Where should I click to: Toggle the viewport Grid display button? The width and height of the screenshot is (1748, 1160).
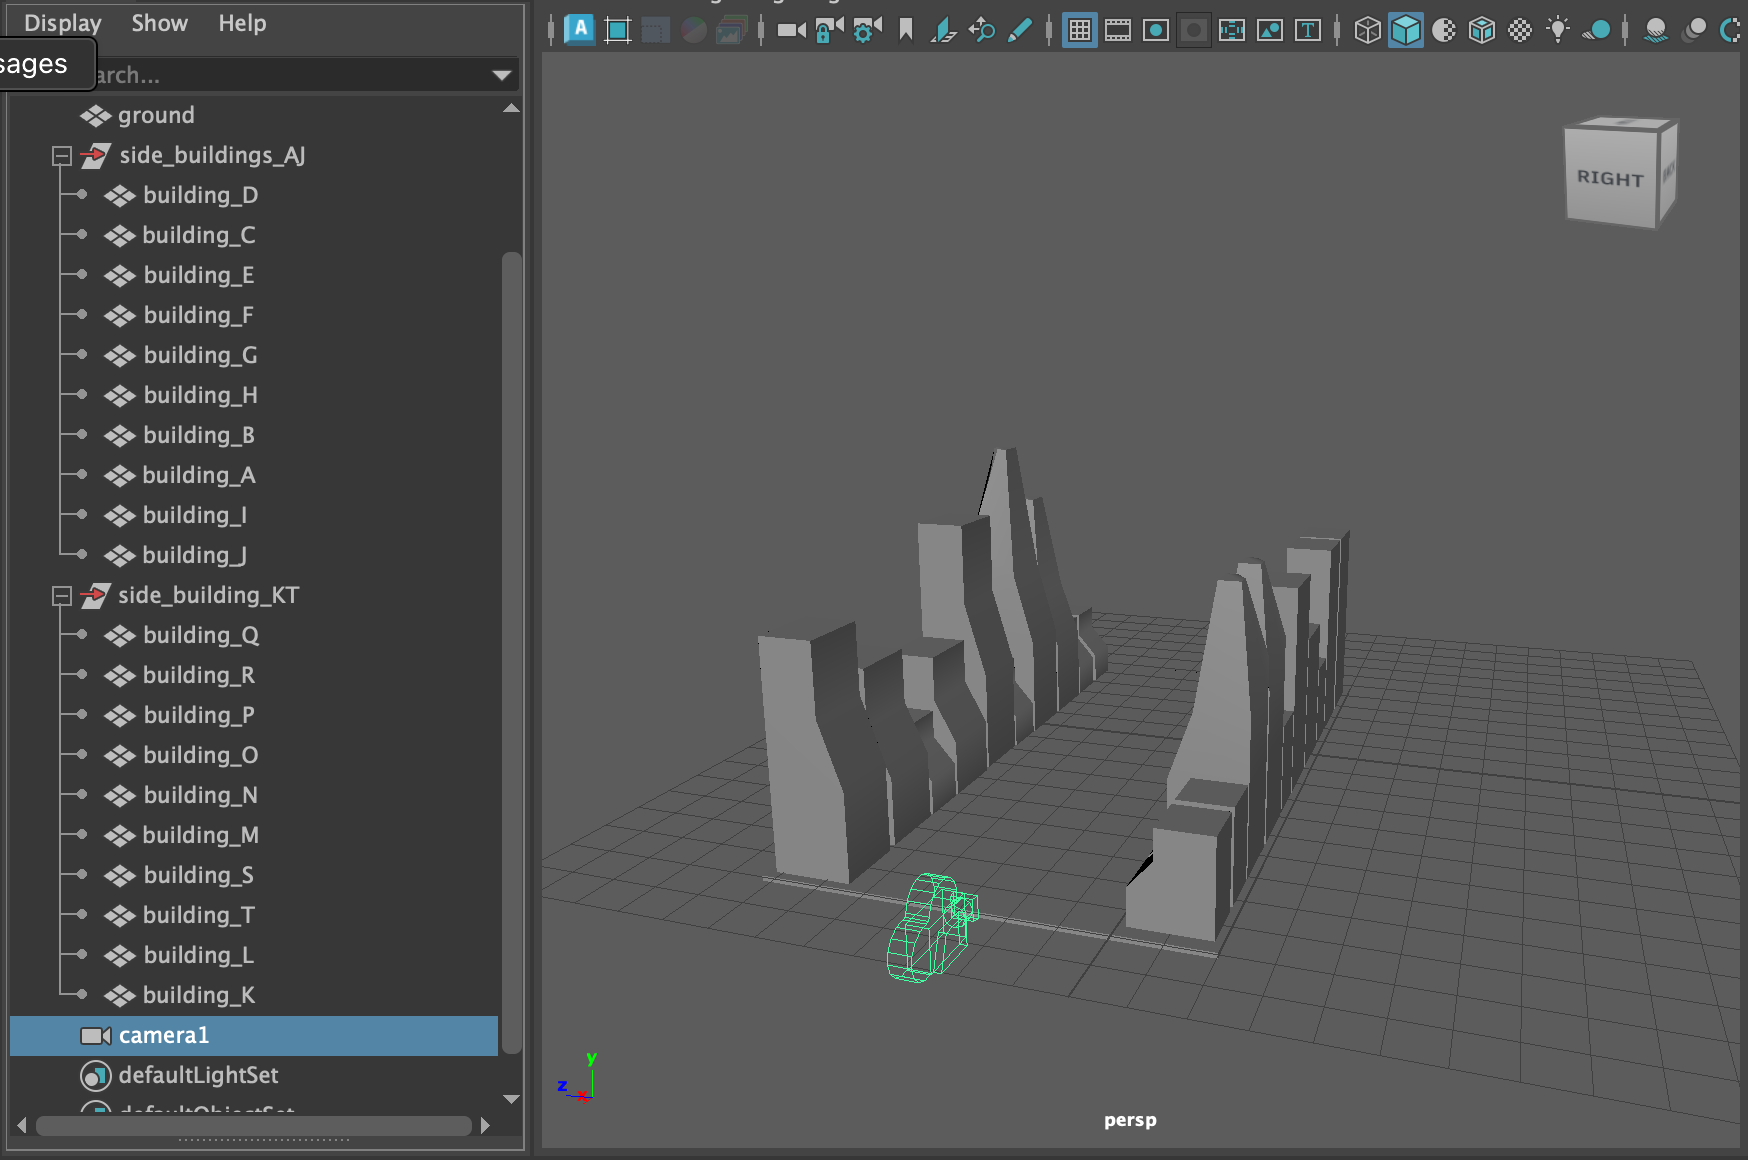[1080, 30]
